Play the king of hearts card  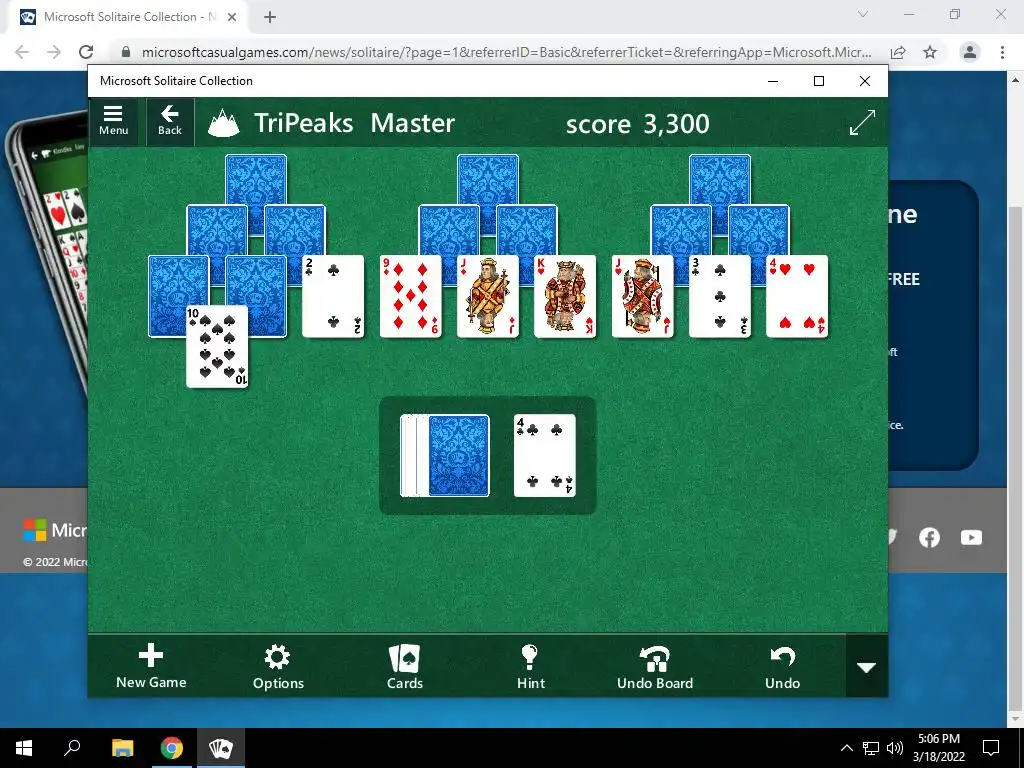[565, 296]
